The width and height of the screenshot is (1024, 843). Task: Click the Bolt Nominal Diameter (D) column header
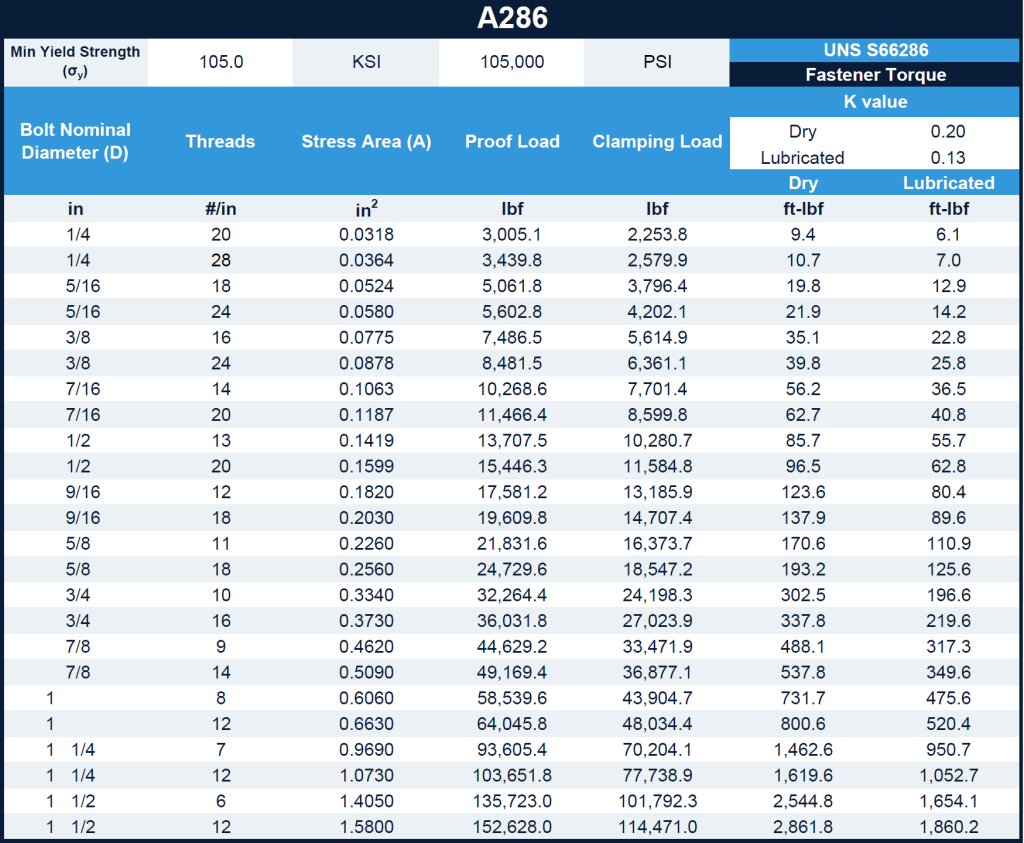pos(76,141)
